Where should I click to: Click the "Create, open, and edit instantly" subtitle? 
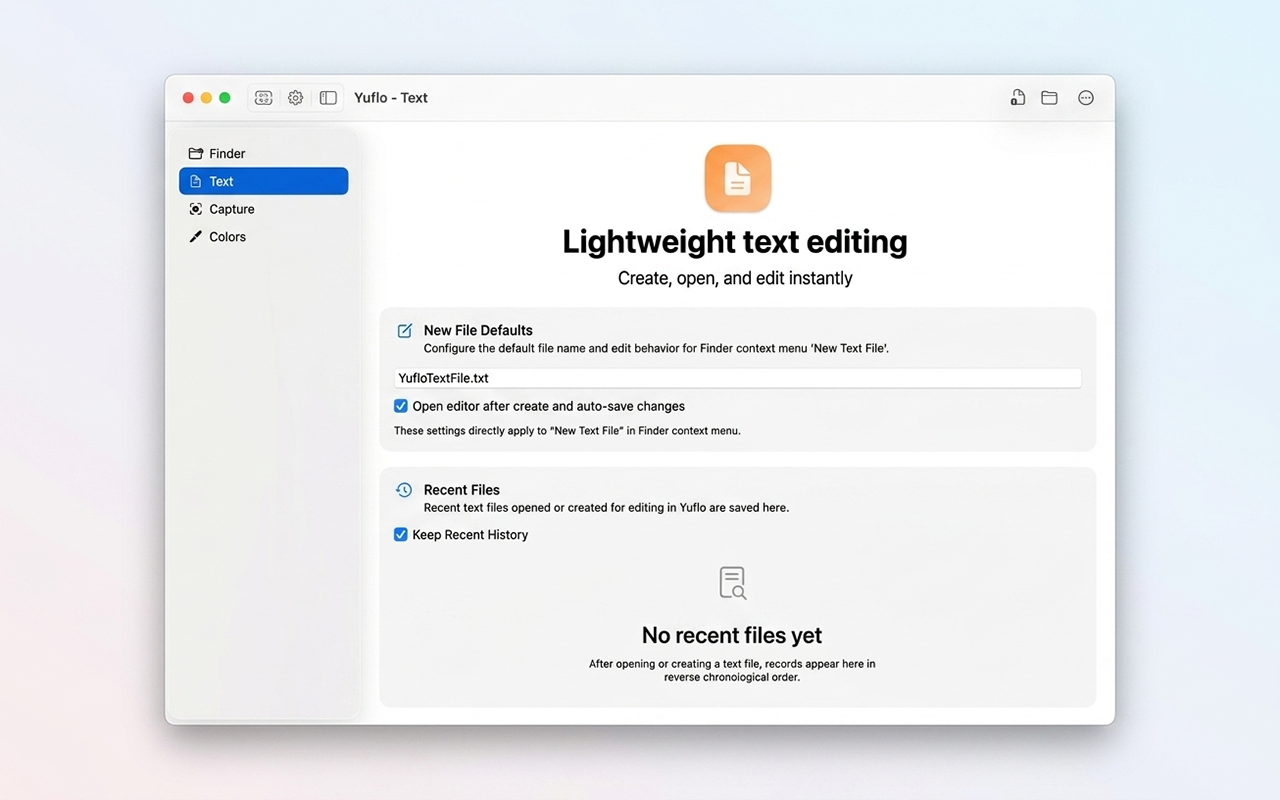tap(735, 278)
